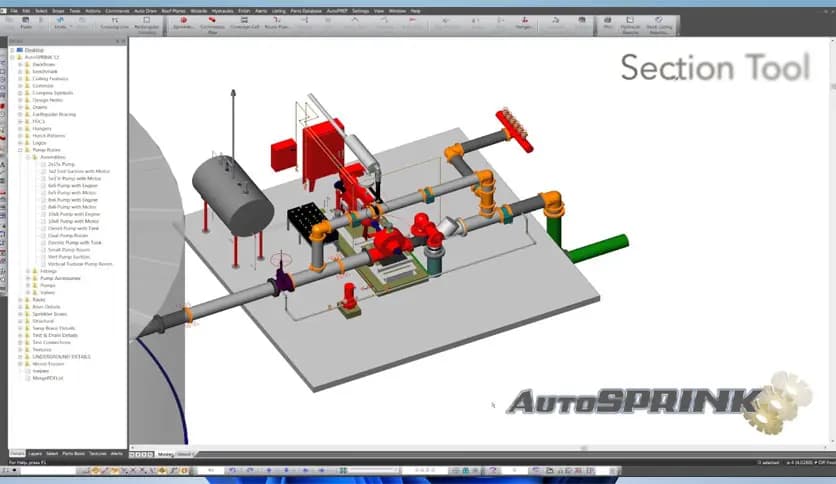Click the Paste toolbar icon

point(26,22)
